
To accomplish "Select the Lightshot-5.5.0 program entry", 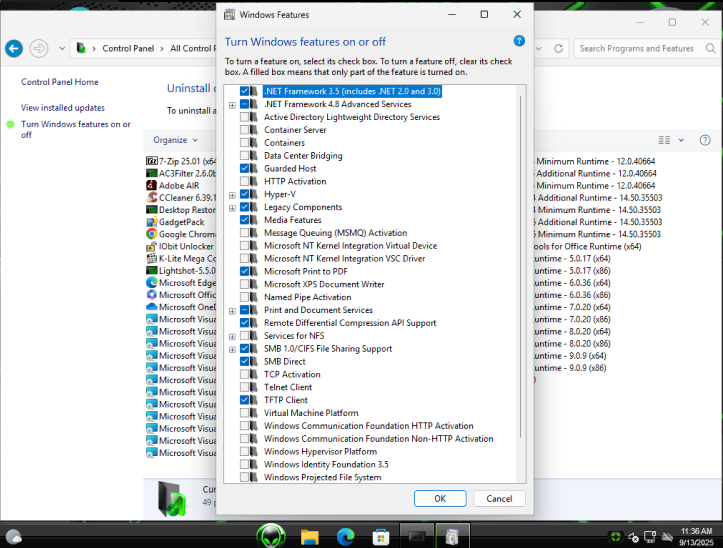I will (x=181, y=271).
